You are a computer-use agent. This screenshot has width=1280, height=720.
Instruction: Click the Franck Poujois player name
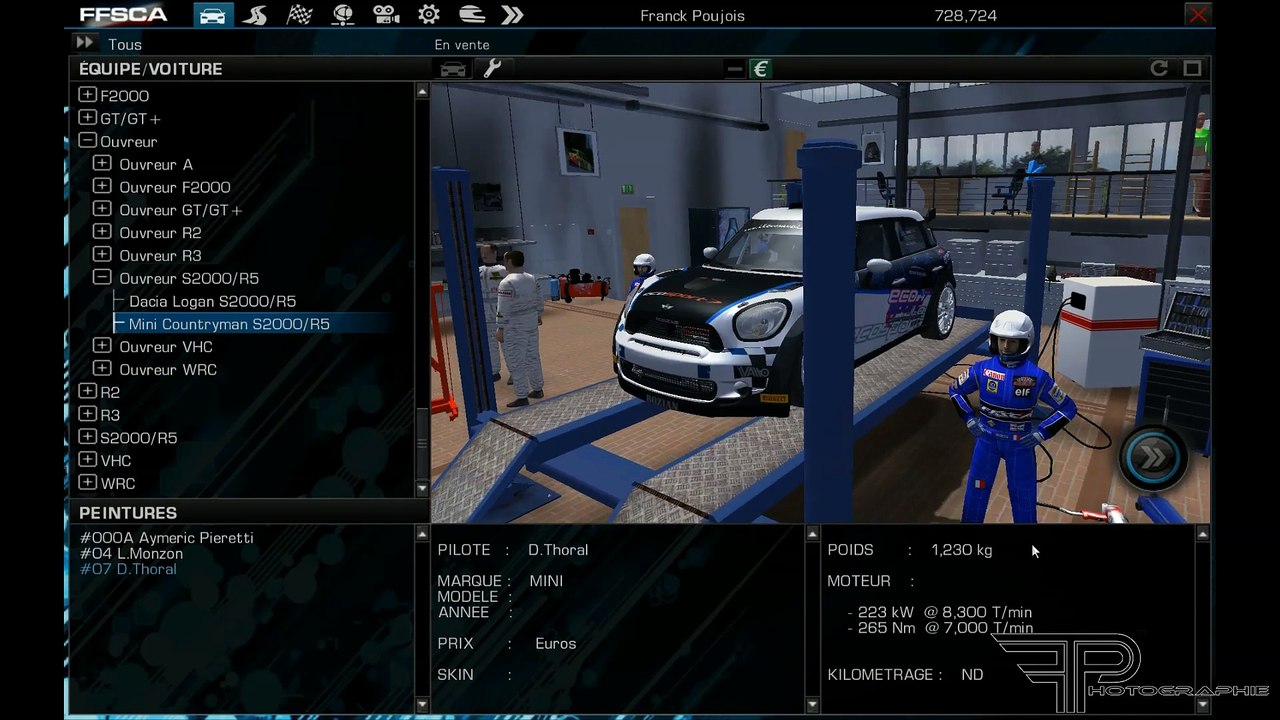tap(692, 16)
